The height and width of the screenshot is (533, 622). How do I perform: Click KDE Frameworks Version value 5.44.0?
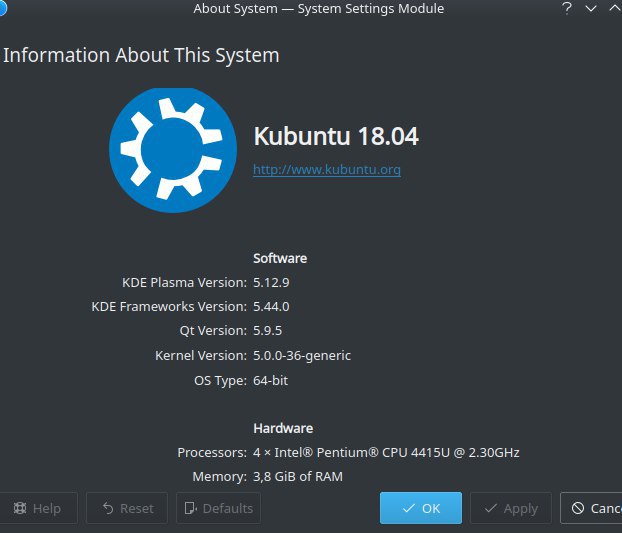point(271,307)
